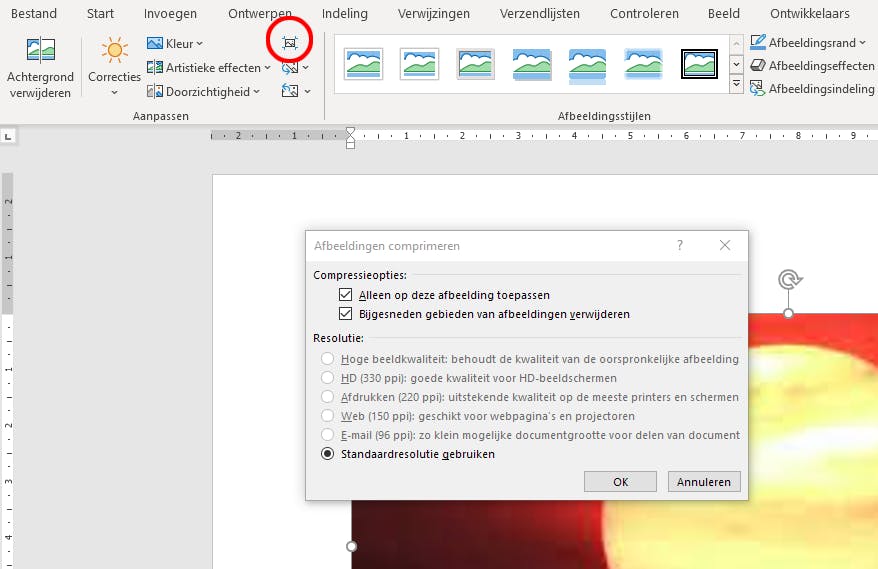The width and height of the screenshot is (878, 569).
Task: Select Afdrukken (220 ppi) radio option
Action: tap(328, 397)
